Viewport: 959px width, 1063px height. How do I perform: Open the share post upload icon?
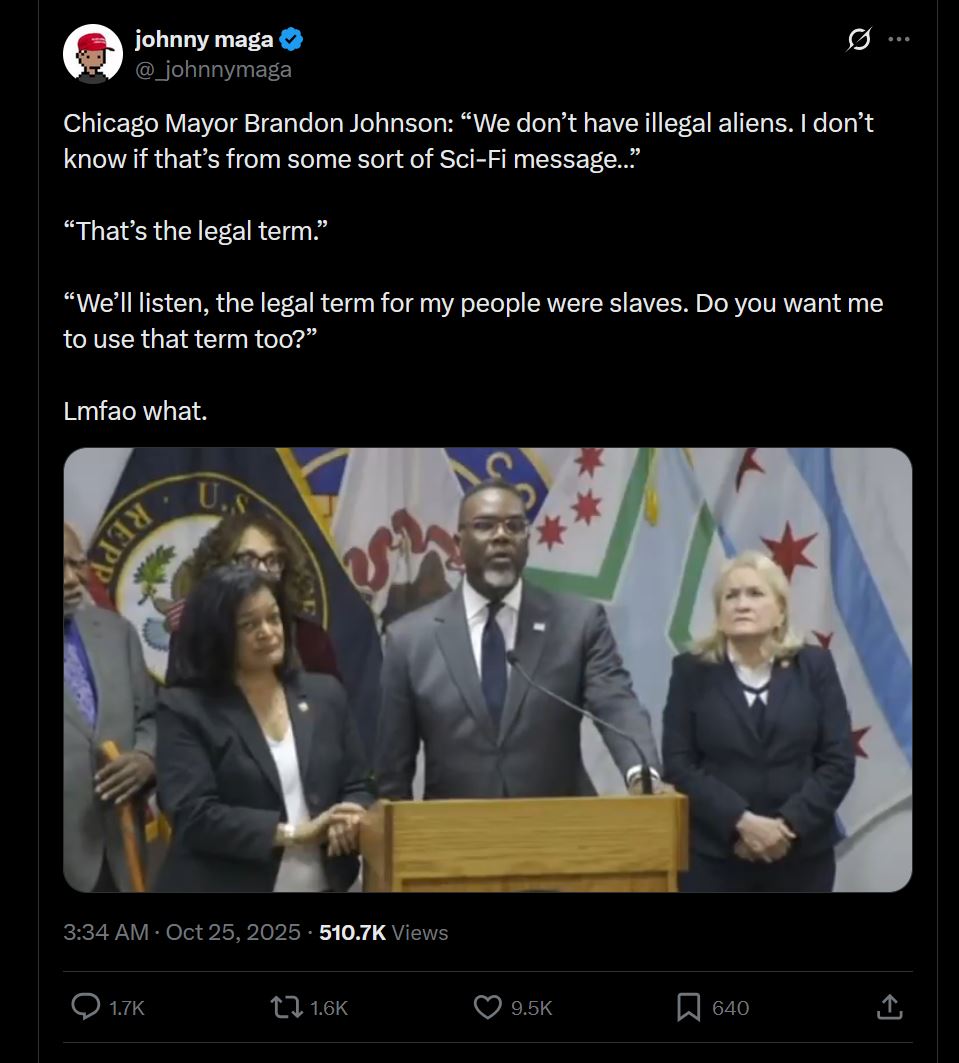click(890, 1007)
